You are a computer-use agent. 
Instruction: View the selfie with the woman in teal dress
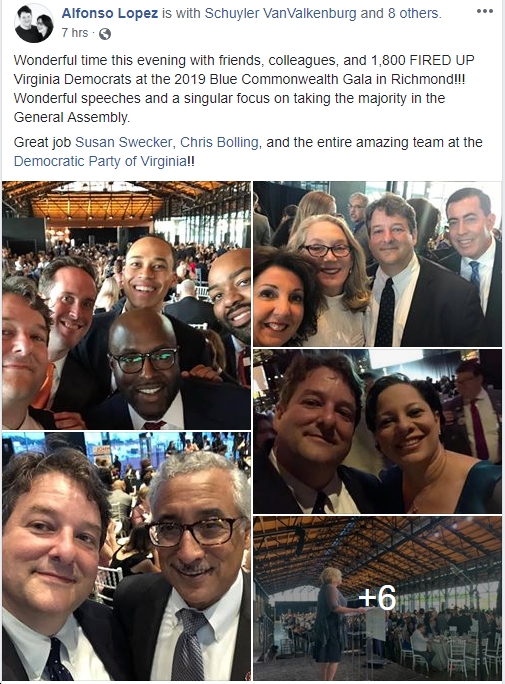[378, 431]
